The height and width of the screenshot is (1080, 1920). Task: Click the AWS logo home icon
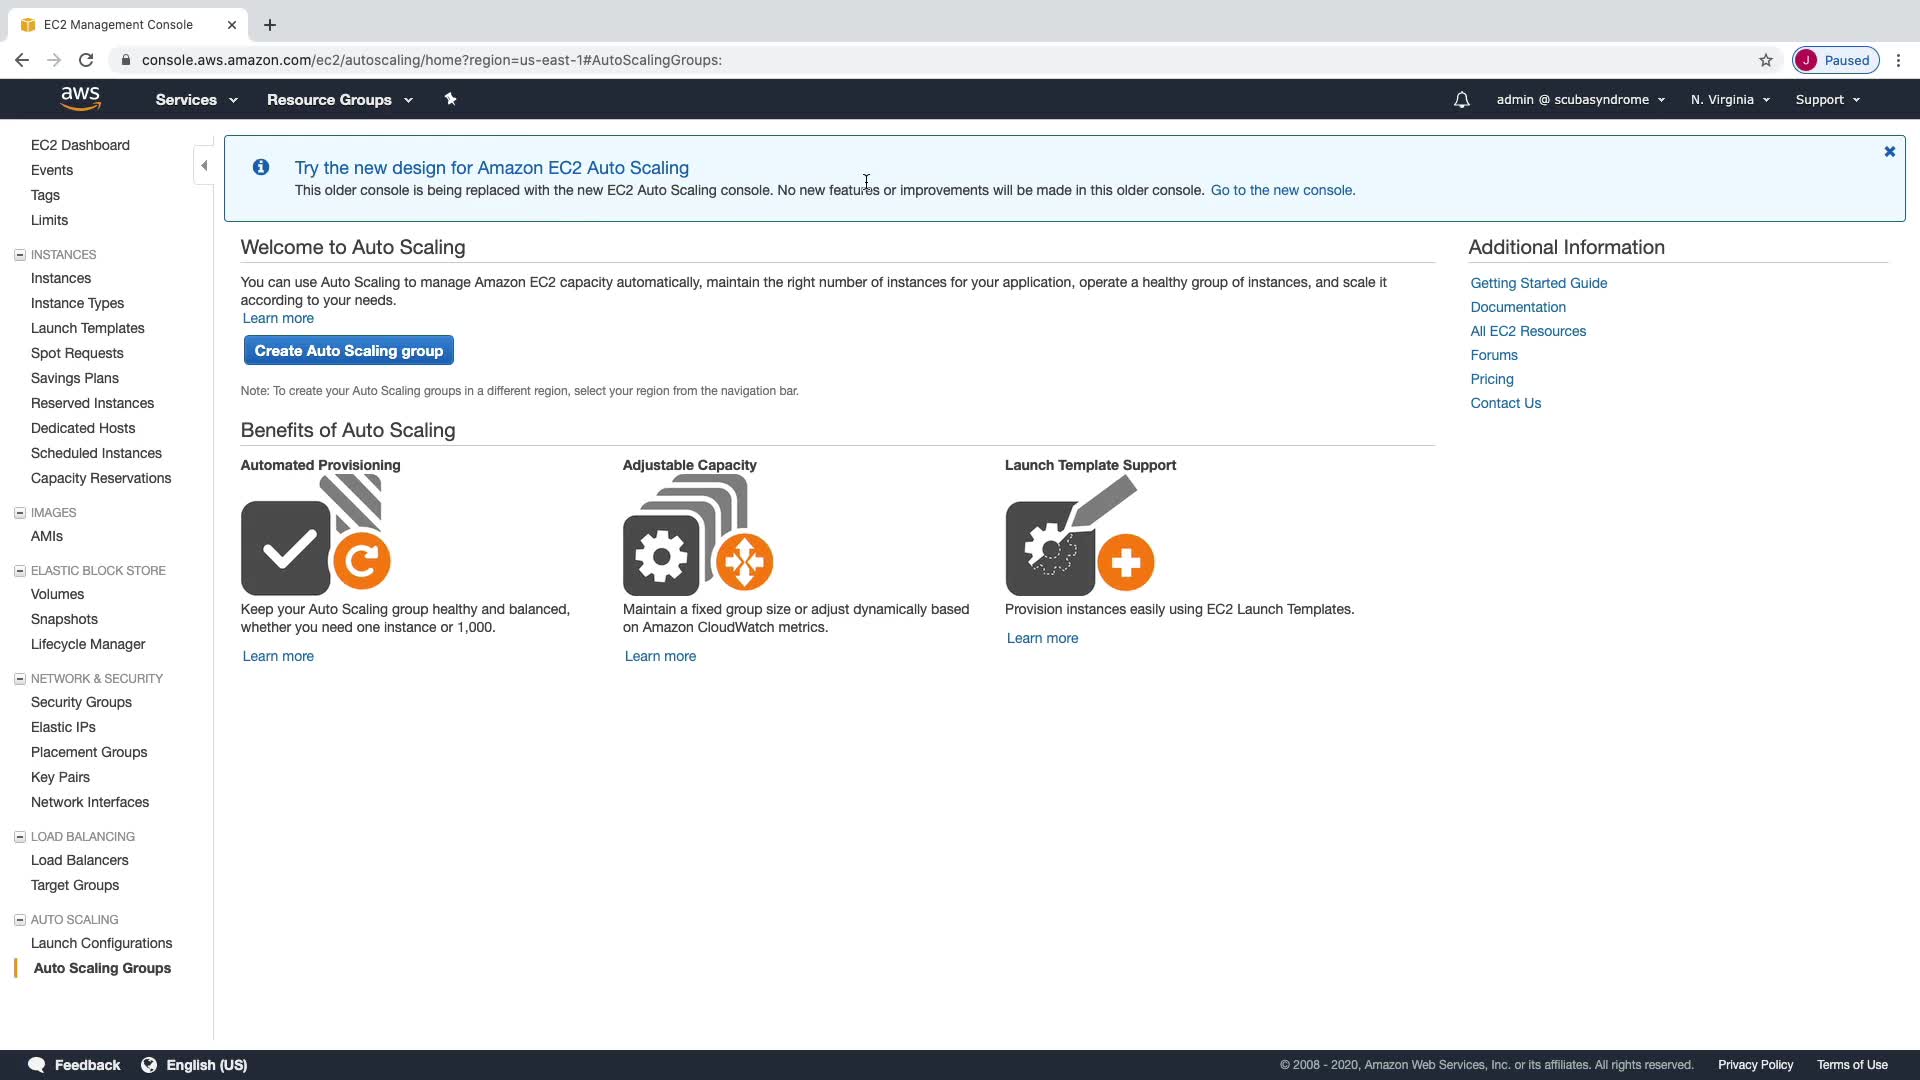tap(80, 98)
